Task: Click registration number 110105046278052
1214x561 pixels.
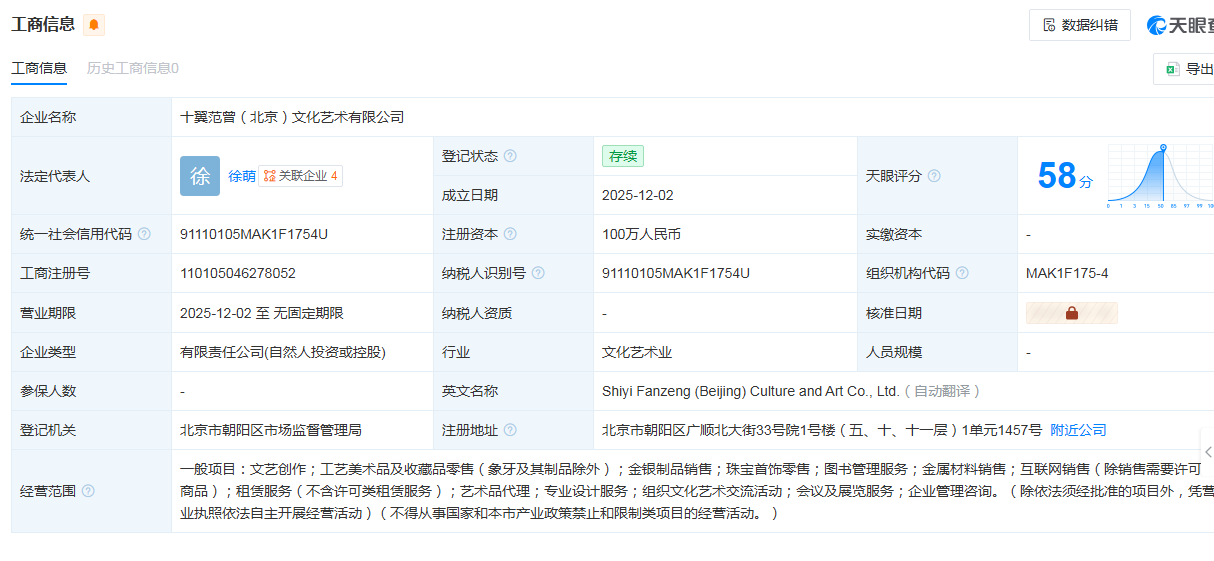Action: 238,273
